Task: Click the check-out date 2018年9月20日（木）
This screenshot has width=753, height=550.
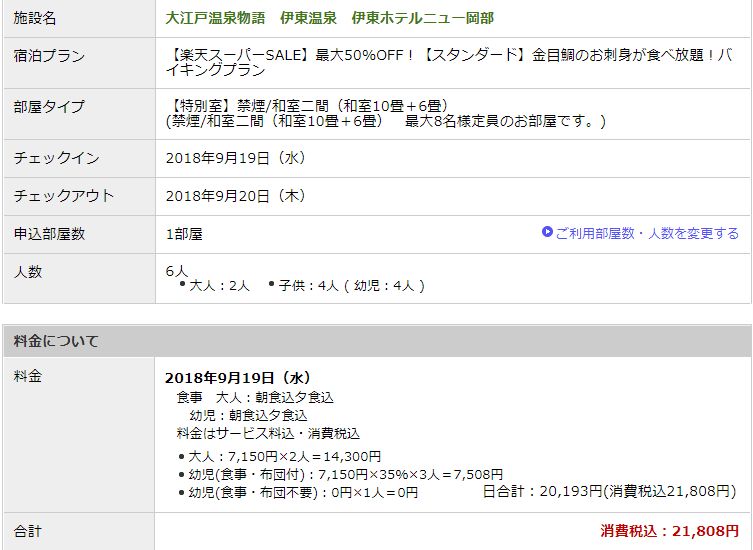Action: click(x=236, y=196)
